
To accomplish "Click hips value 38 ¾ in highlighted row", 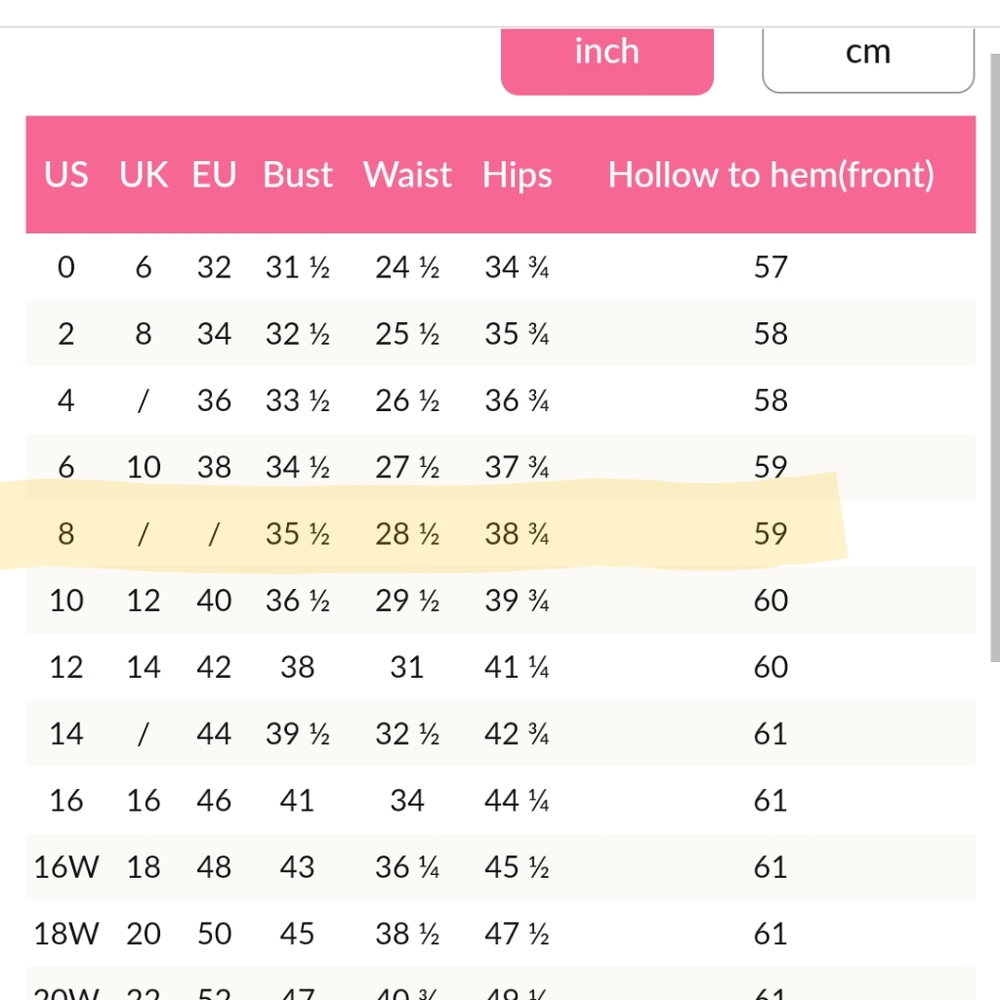I will click(x=517, y=534).
